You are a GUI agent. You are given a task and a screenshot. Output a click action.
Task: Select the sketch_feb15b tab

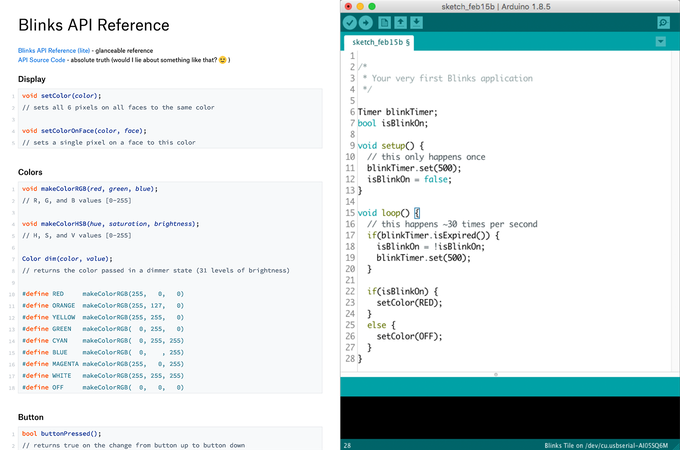pyautogui.click(x=379, y=42)
